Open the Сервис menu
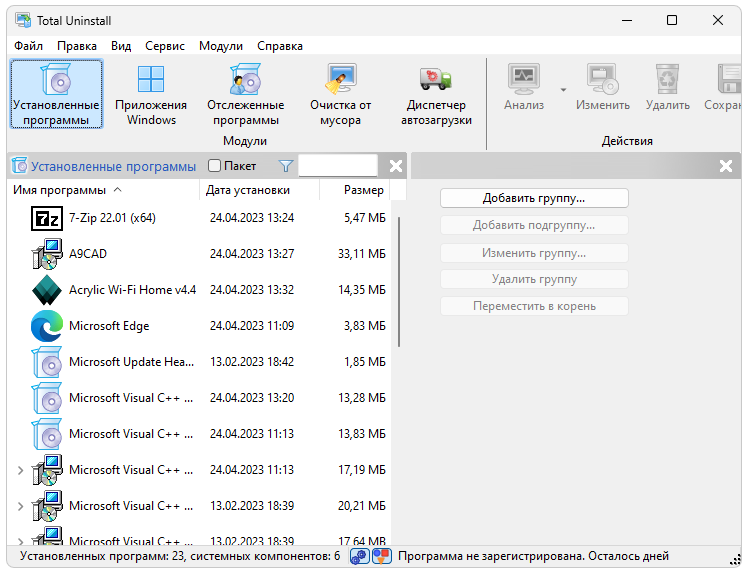Viewport: 749px width, 572px height. (x=165, y=46)
